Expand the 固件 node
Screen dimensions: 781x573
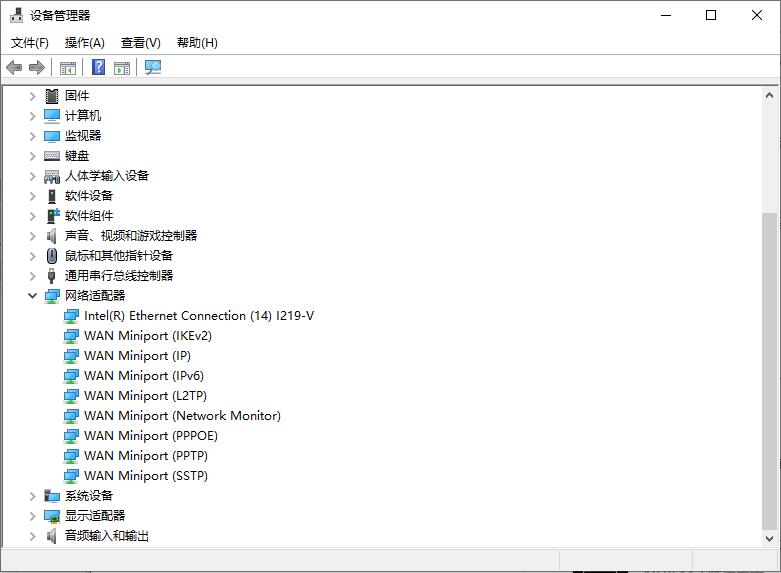point(32,96)
